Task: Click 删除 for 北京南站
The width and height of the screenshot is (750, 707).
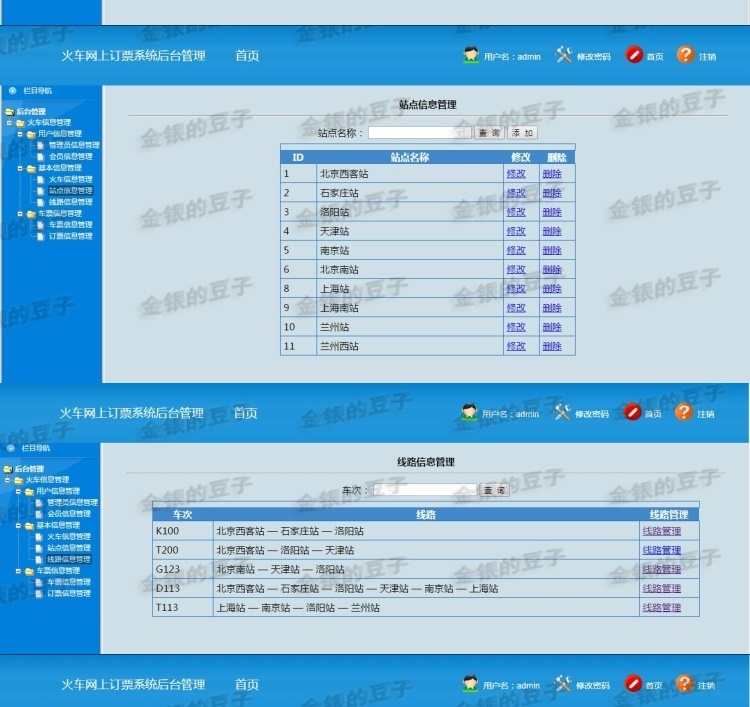Action: click(x=551, y=269)
